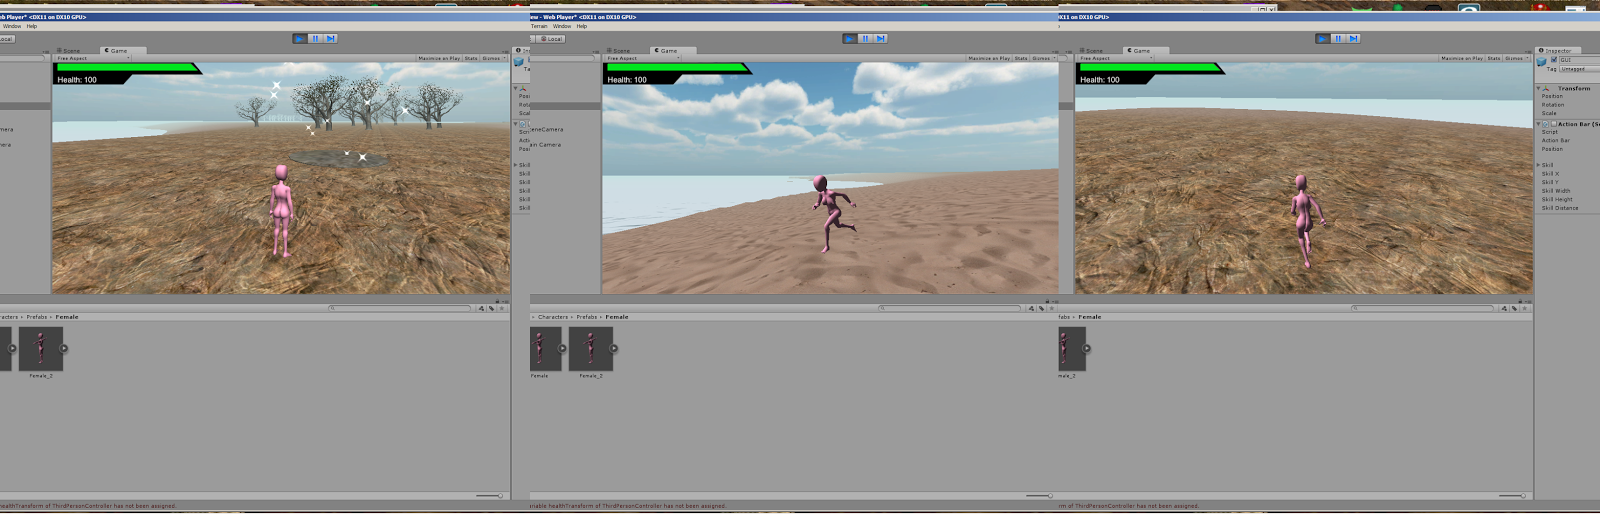Image resolution: width=1600 pixels, height=514 pixels.
Task: Click Female breadcrumb in right project panel
Action: 1090,317
